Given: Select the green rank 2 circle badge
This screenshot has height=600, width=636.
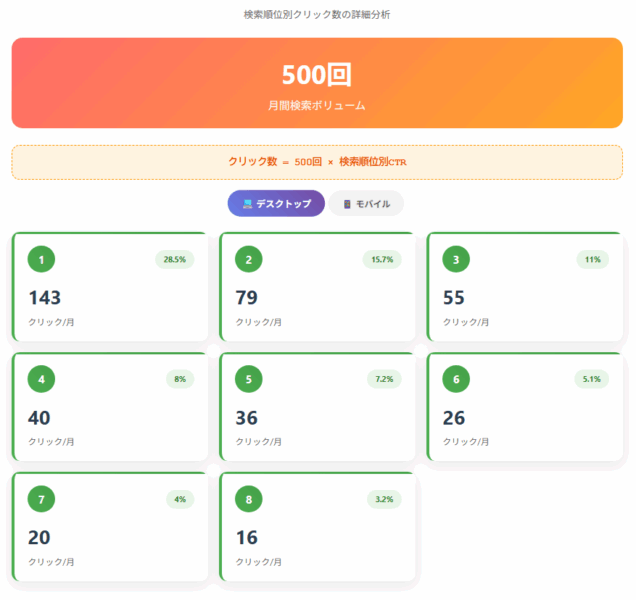Looking at the screenshot, I should 249,259.
